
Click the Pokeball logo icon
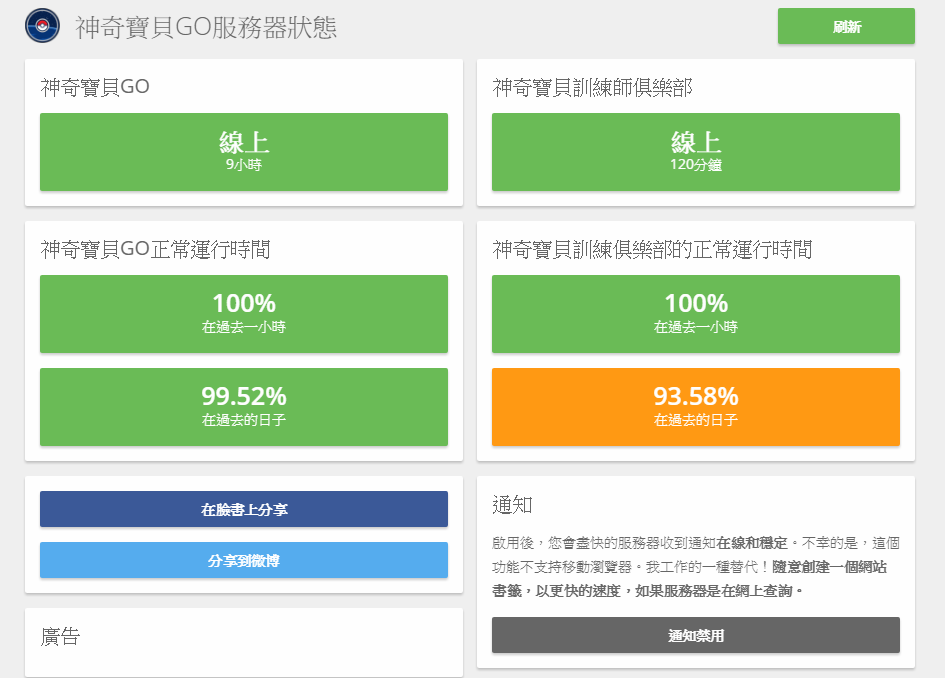43,27
